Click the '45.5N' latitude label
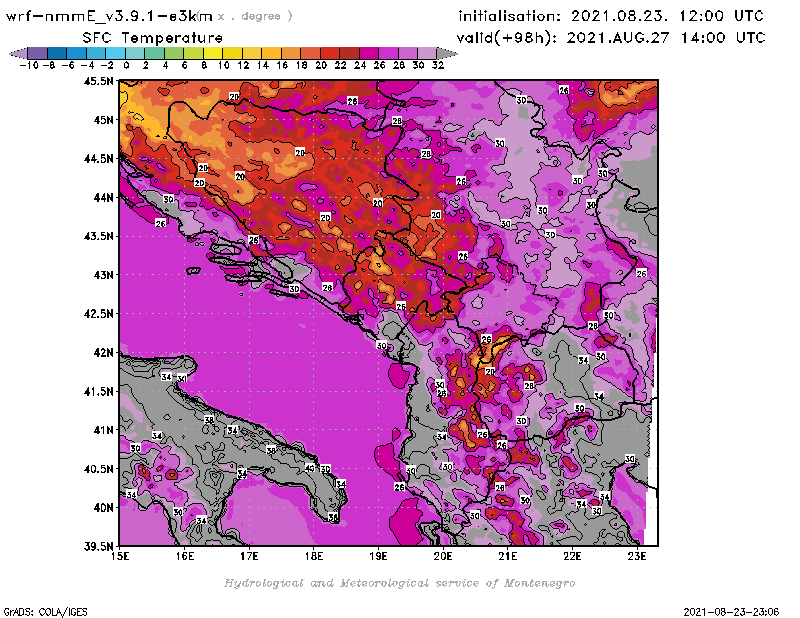Viewport: 800px width, 618px height. click(98, 81)
